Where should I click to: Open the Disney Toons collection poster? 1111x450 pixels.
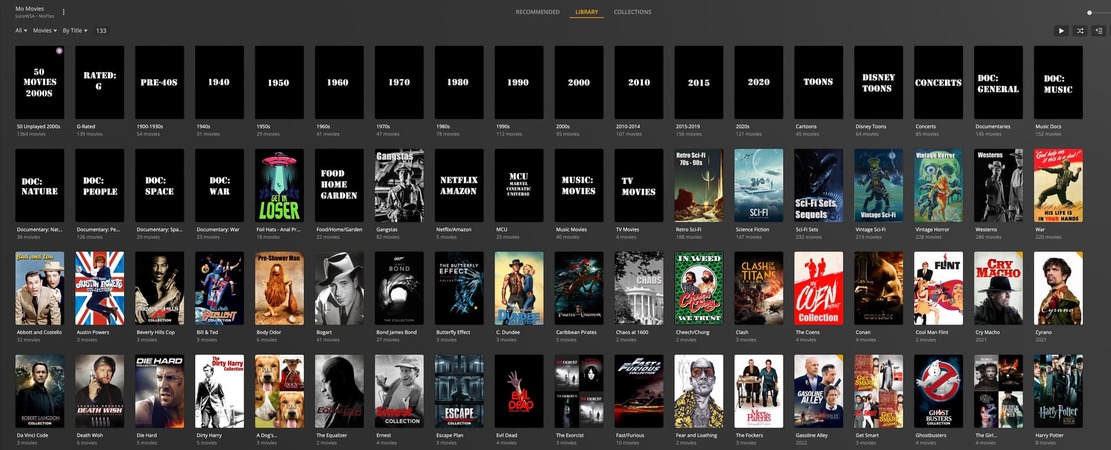point(879,82)
